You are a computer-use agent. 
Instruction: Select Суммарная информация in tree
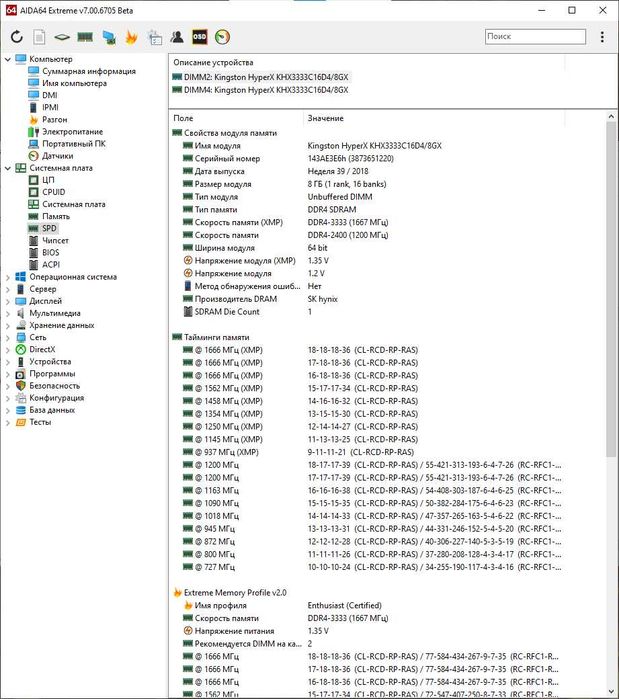pyautogui.click(x=89, y=71)
